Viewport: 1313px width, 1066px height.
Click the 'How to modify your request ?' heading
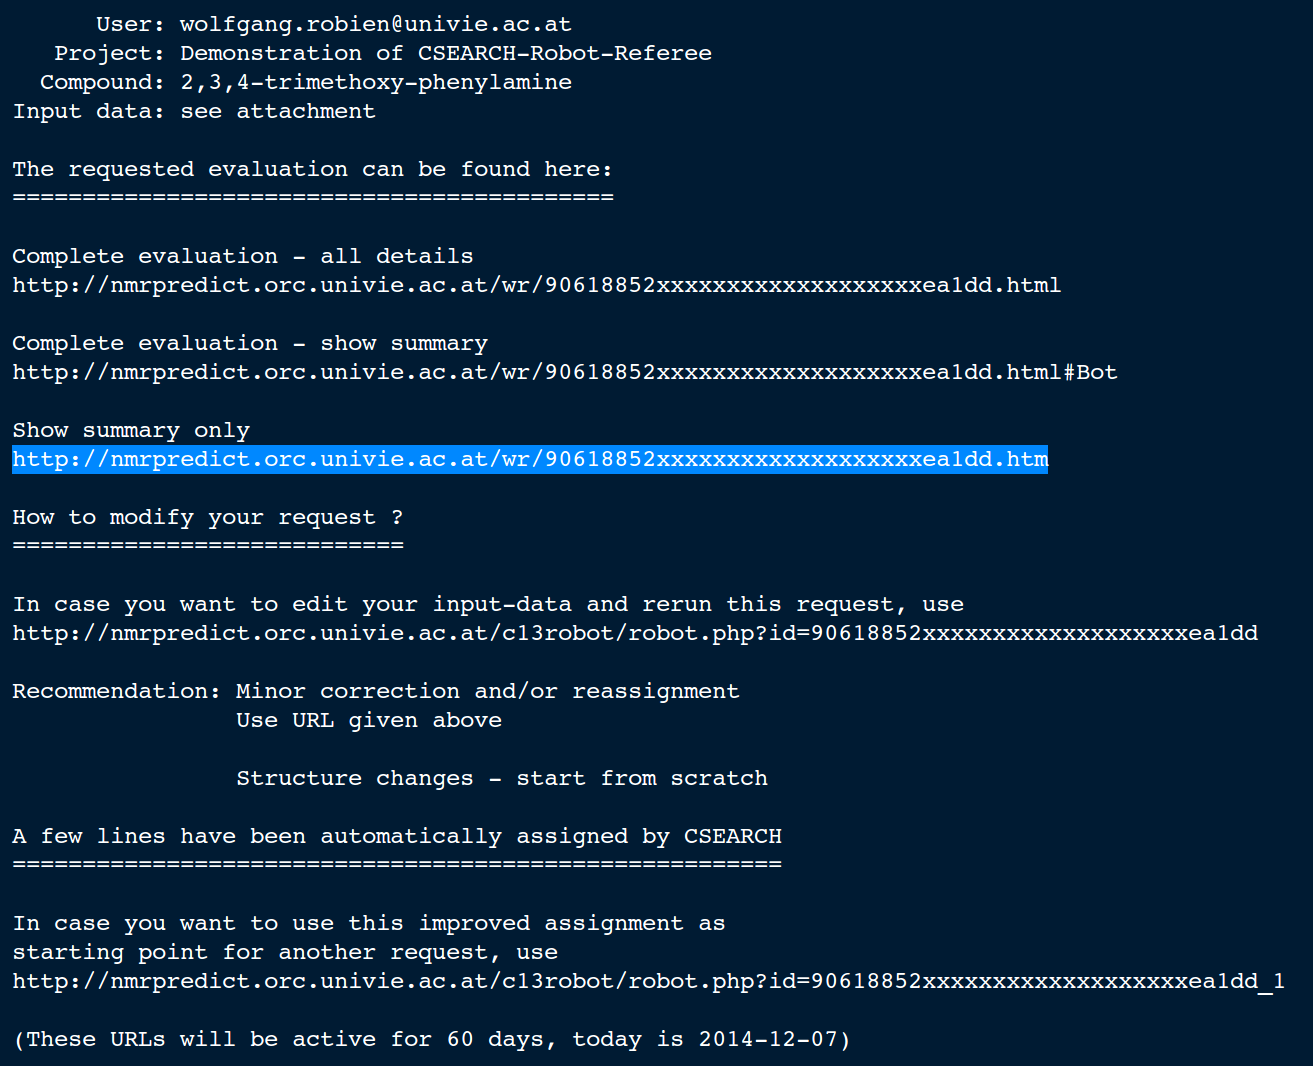(208, 517)
